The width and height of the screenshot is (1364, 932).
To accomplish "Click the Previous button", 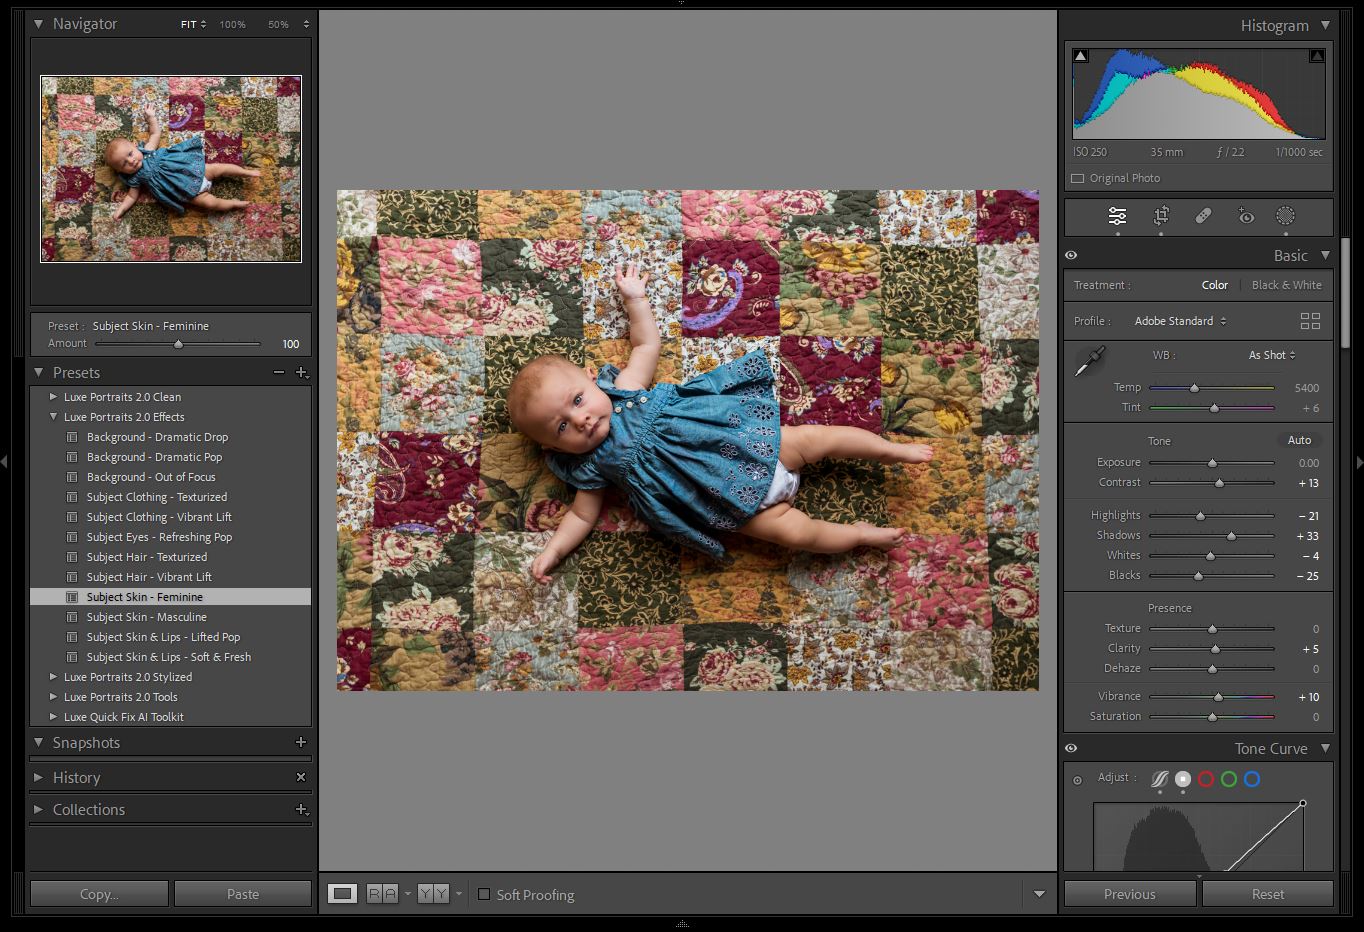I will (1129, 893).
